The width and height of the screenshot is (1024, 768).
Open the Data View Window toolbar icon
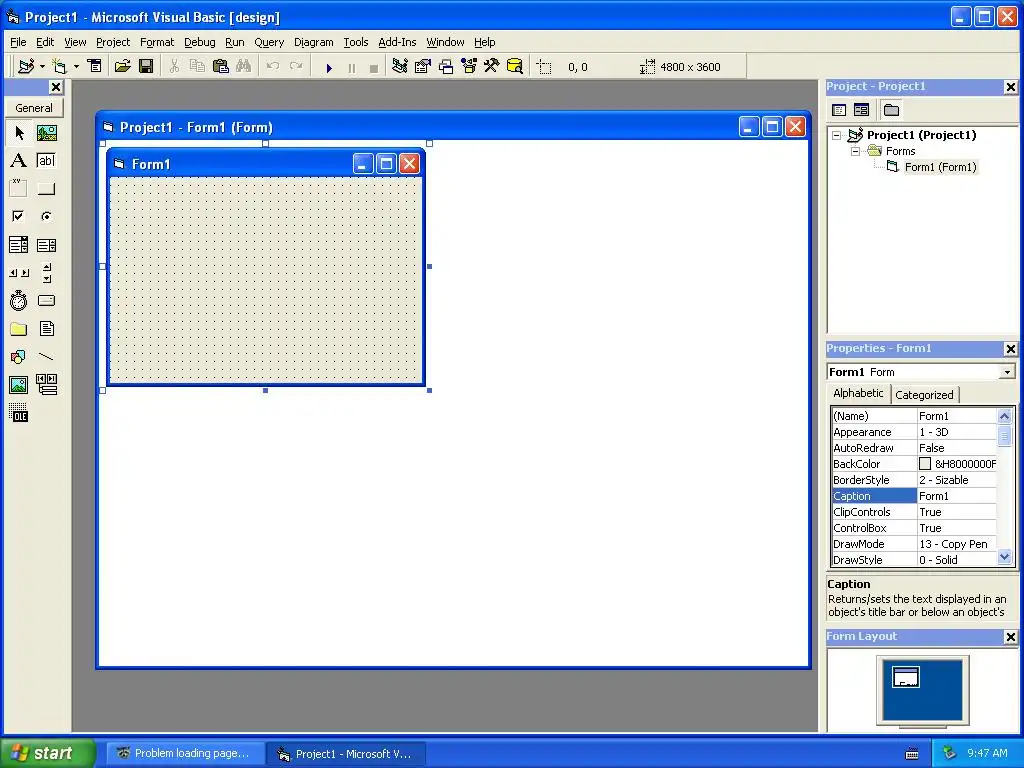515,67
